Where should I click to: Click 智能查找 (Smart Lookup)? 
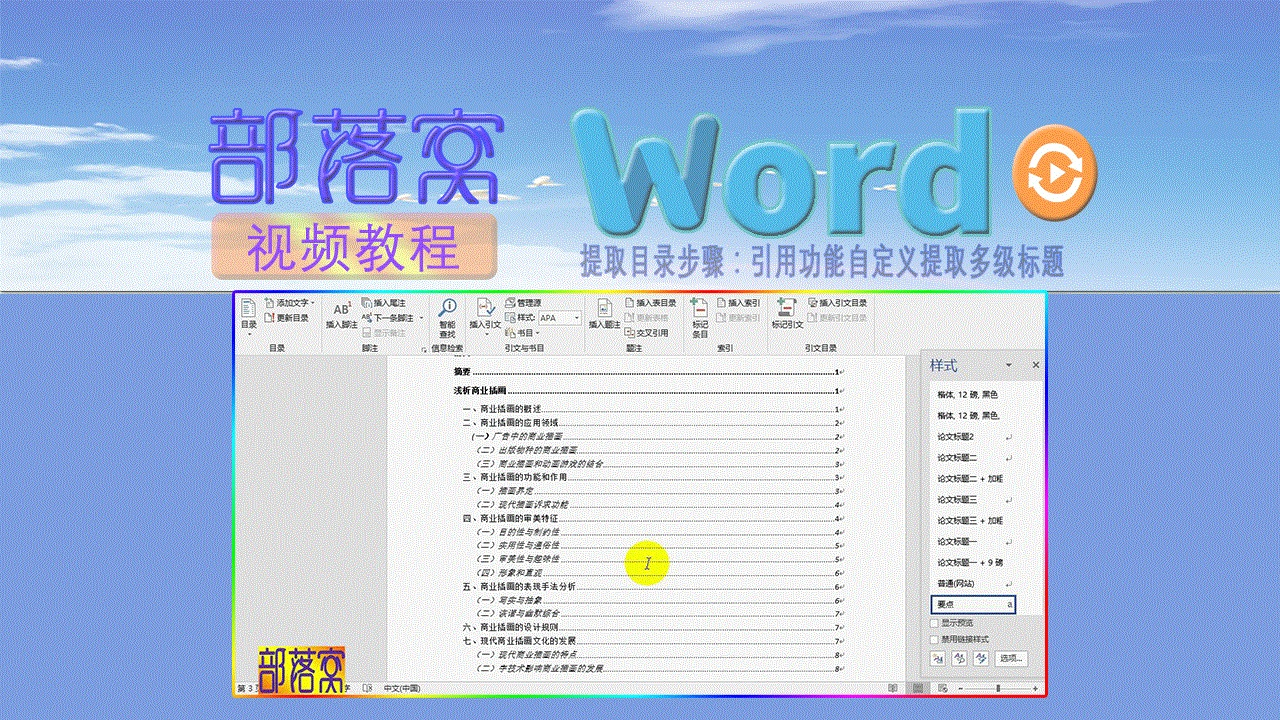(x=448, y=318)
